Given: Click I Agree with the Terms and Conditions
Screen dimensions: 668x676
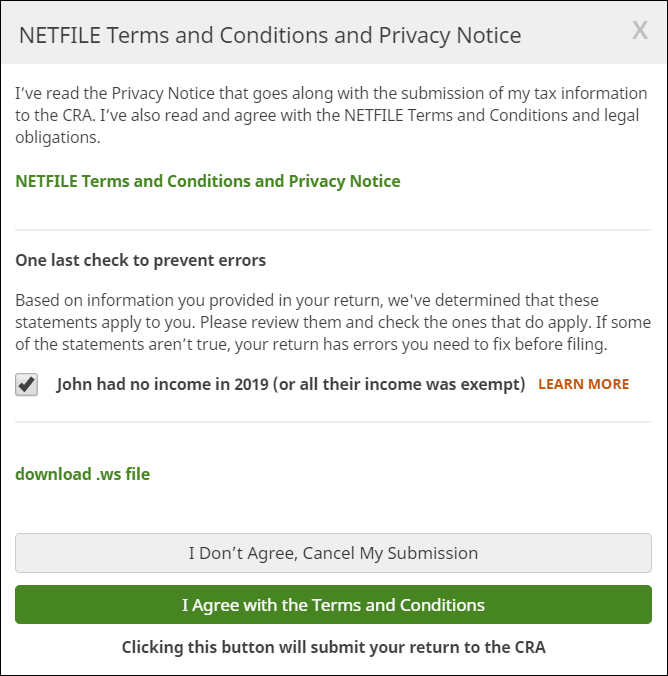Looking at the screenshot, I should [x=333, y=605].
